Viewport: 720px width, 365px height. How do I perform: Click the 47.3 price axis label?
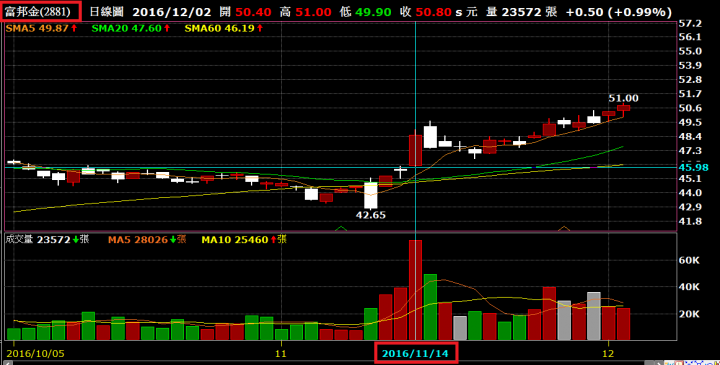(690, 151)
